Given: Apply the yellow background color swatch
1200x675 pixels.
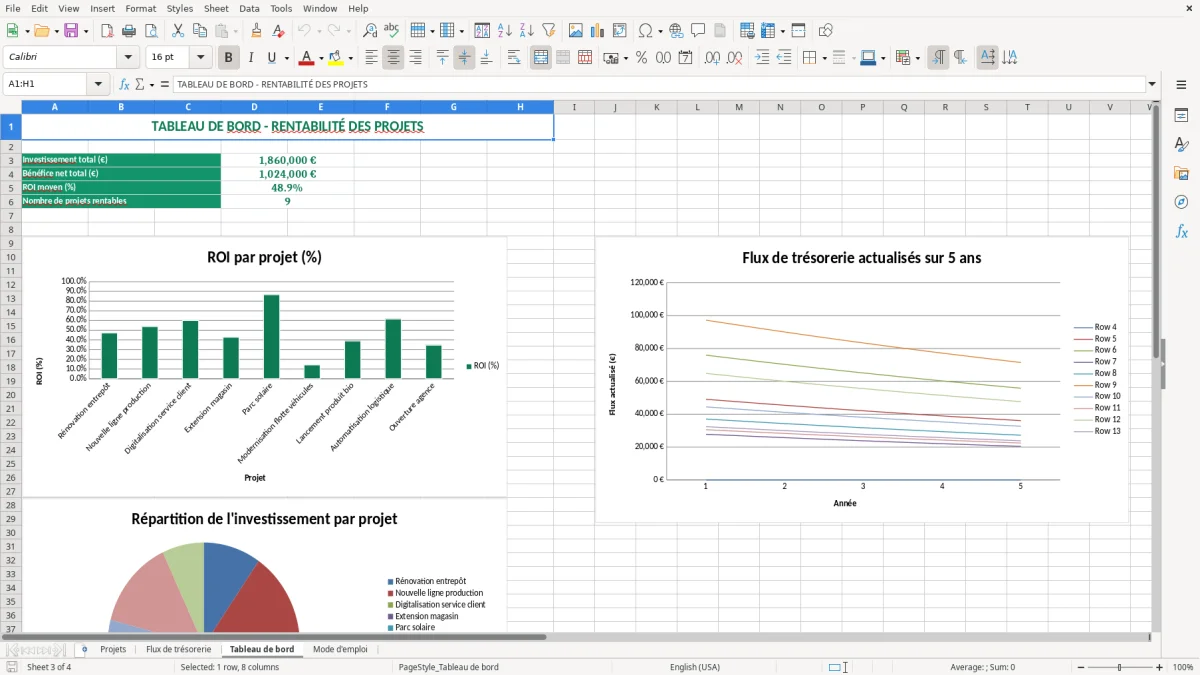Looking at the screenshot, I should (336, 58).
